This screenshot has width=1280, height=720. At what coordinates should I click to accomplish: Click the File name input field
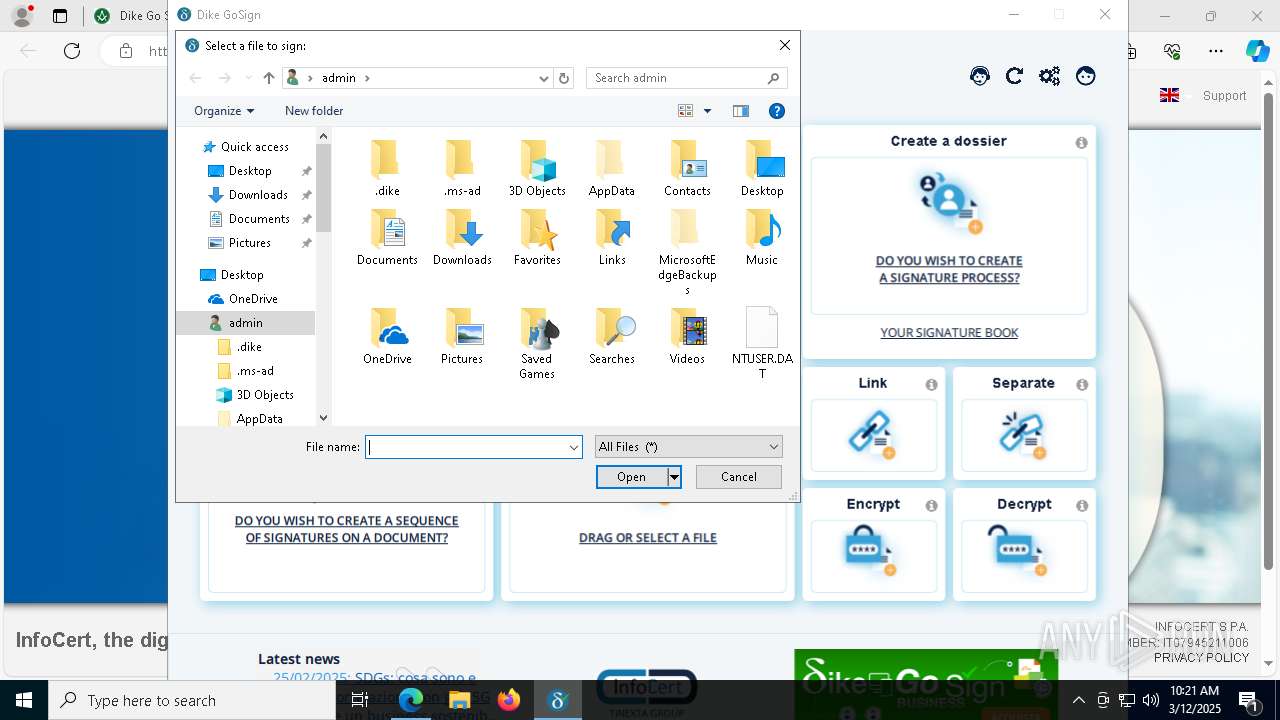[466, 447]
